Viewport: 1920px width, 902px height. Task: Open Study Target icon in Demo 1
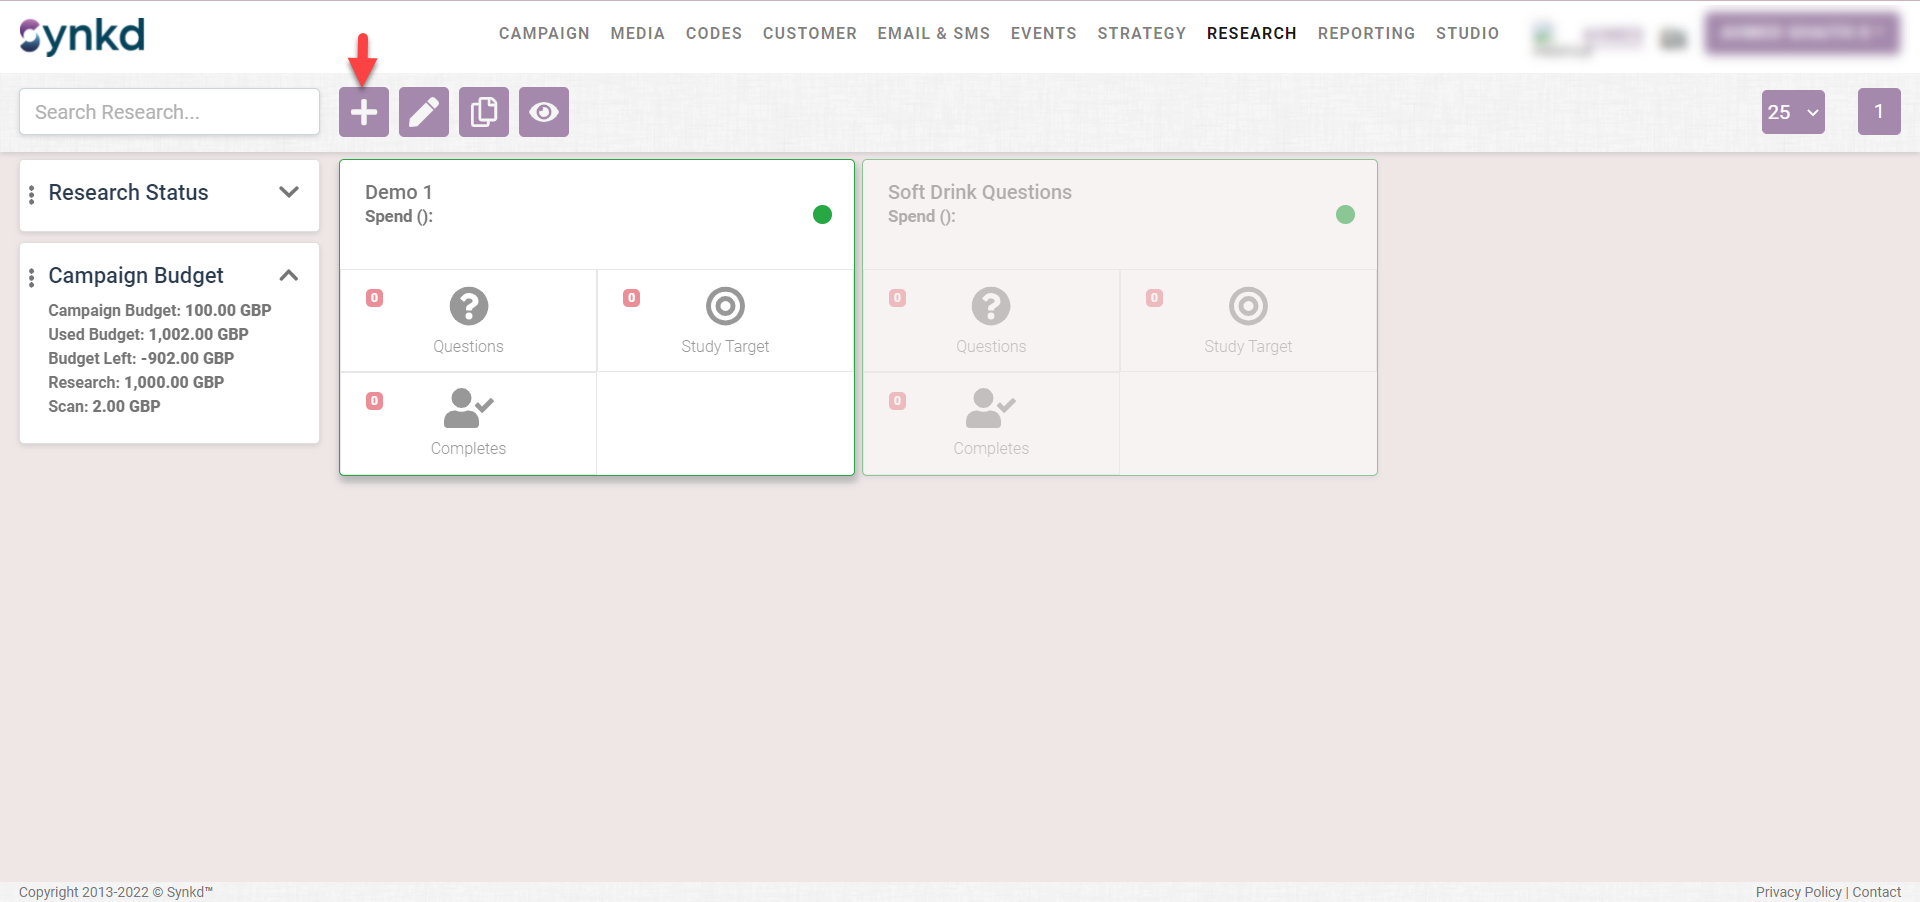click(x=725, y=307)
